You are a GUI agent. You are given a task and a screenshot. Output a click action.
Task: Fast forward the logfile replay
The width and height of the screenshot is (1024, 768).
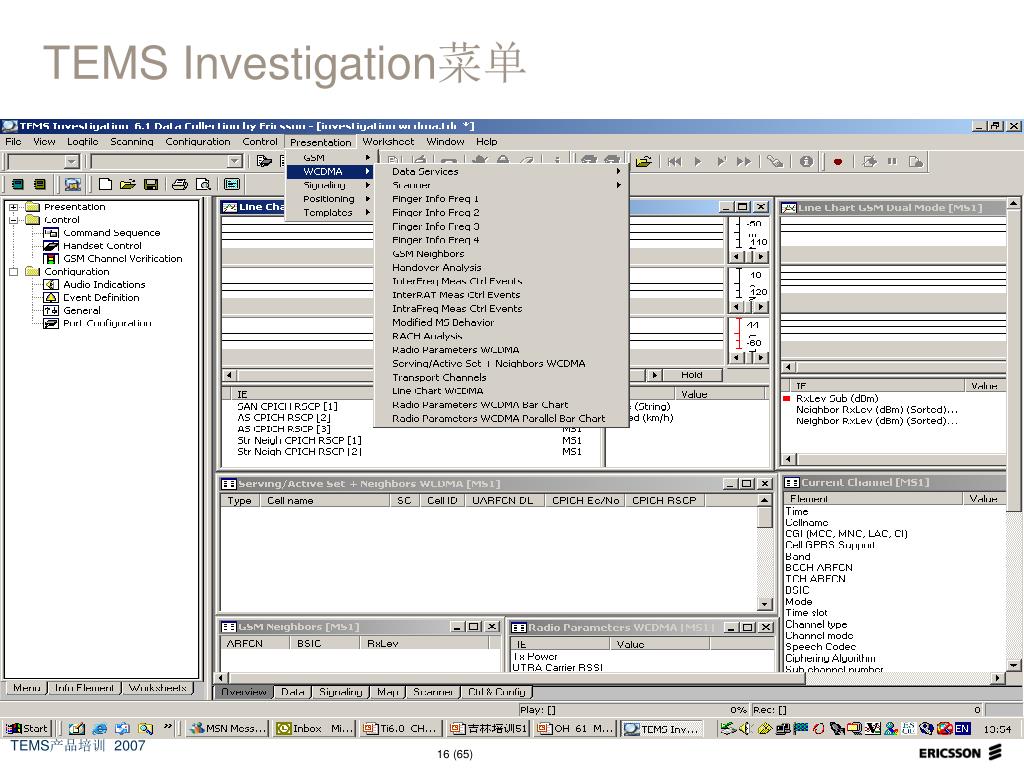(744, 161)
